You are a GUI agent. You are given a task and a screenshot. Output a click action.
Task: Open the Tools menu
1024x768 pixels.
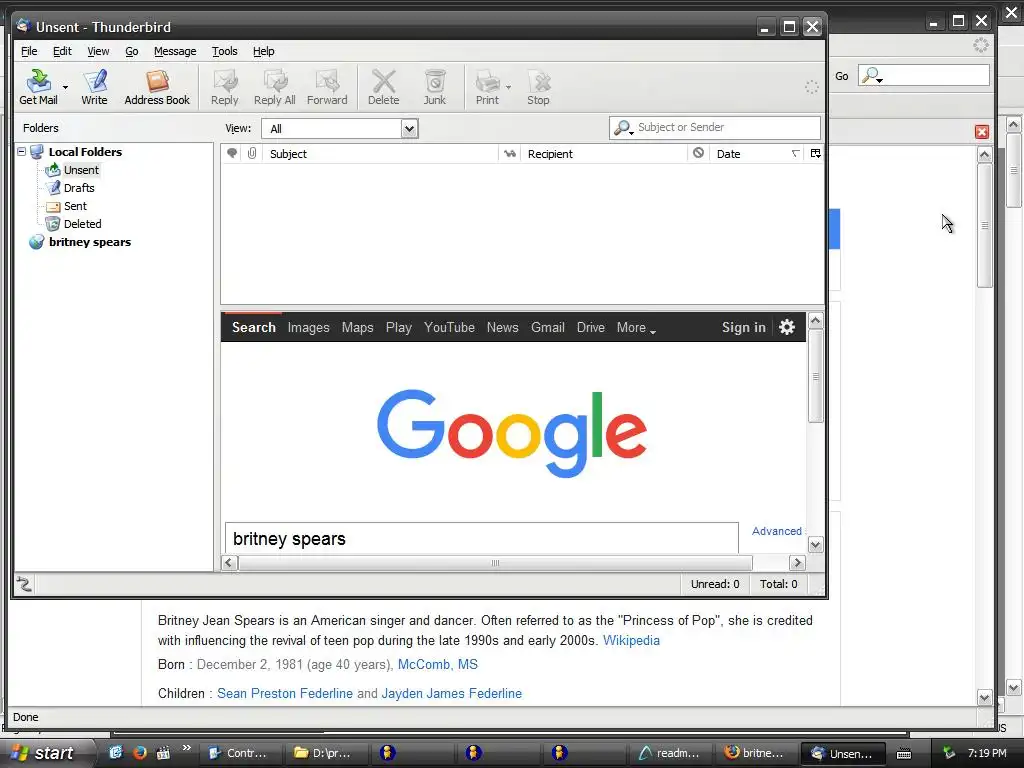pos(224,51)
